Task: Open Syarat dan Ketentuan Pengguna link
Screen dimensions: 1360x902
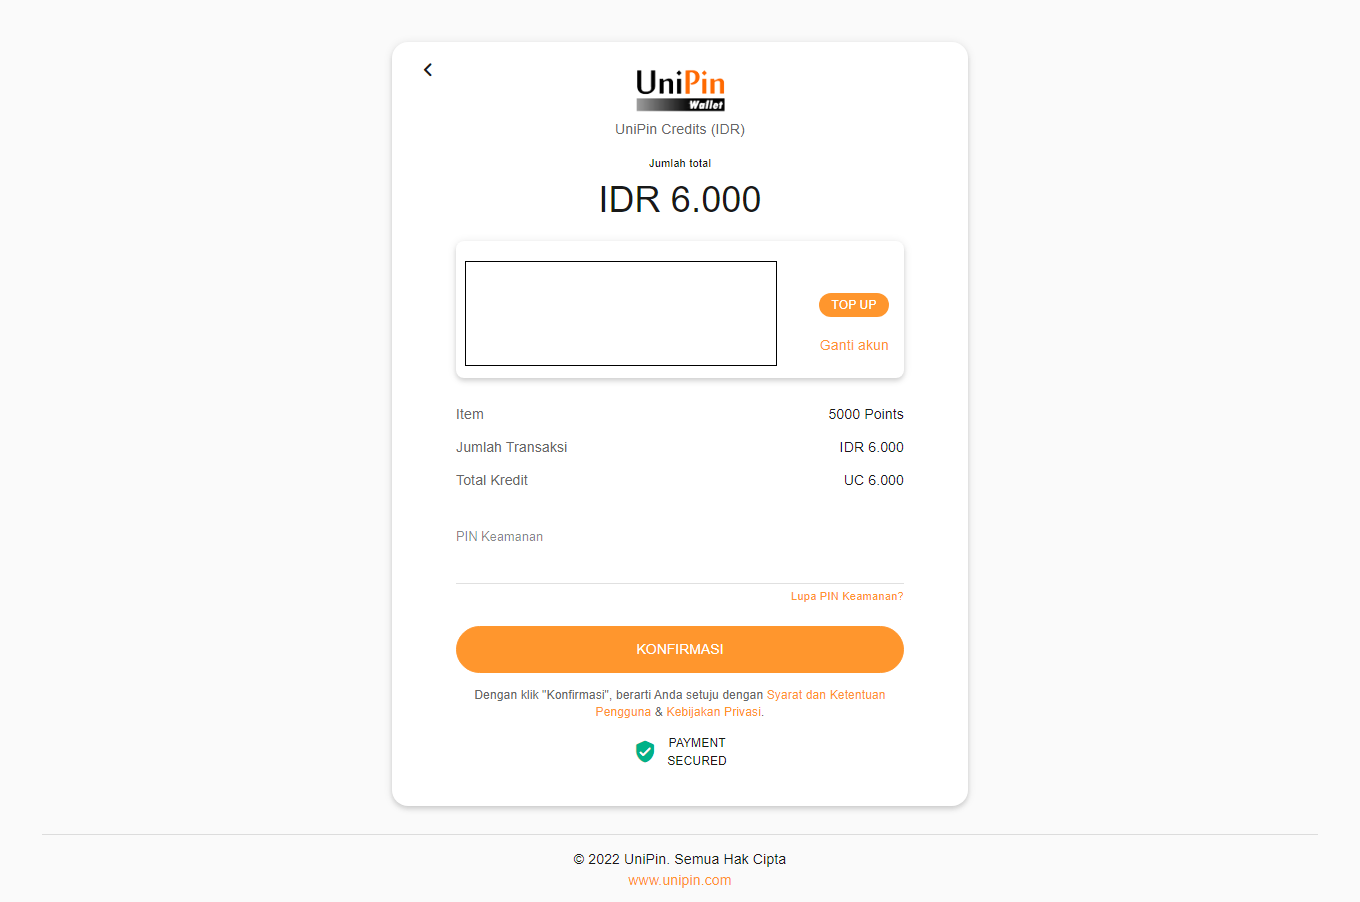Action: tap(740, 703)
